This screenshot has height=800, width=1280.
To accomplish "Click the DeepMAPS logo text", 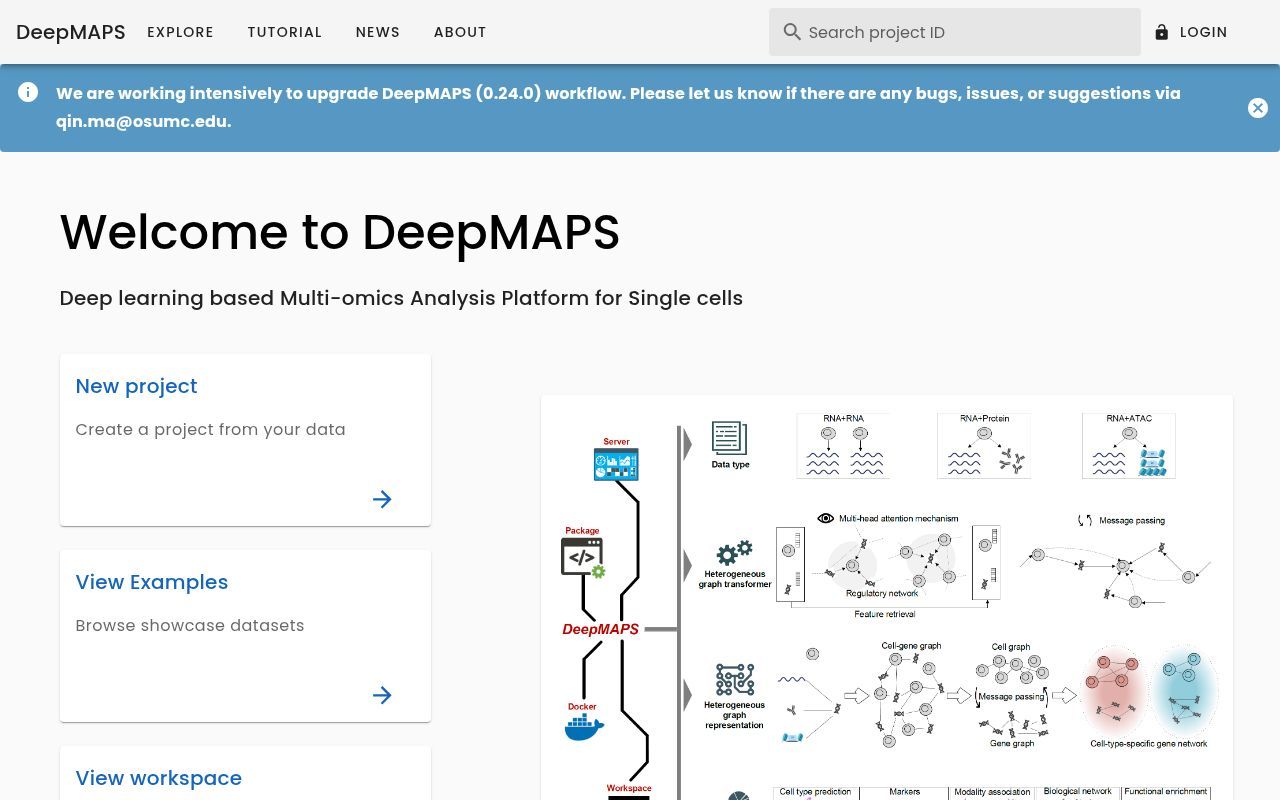I will click(71, 32).
